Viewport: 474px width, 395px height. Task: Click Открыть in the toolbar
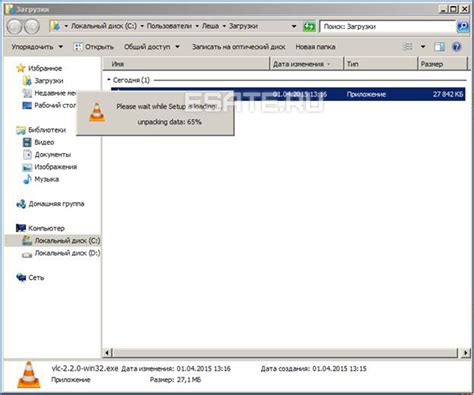94,47
